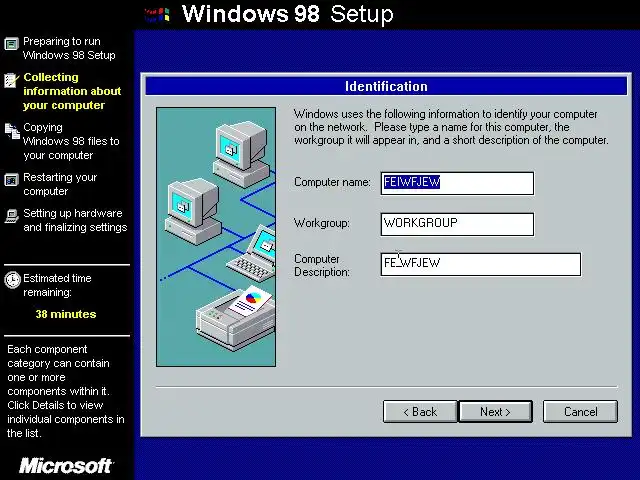The height and width of the screenshot is (480, 640).
Task: Click 'Preparing to run Windows 98 Setup' text
Action: [69, 48]
